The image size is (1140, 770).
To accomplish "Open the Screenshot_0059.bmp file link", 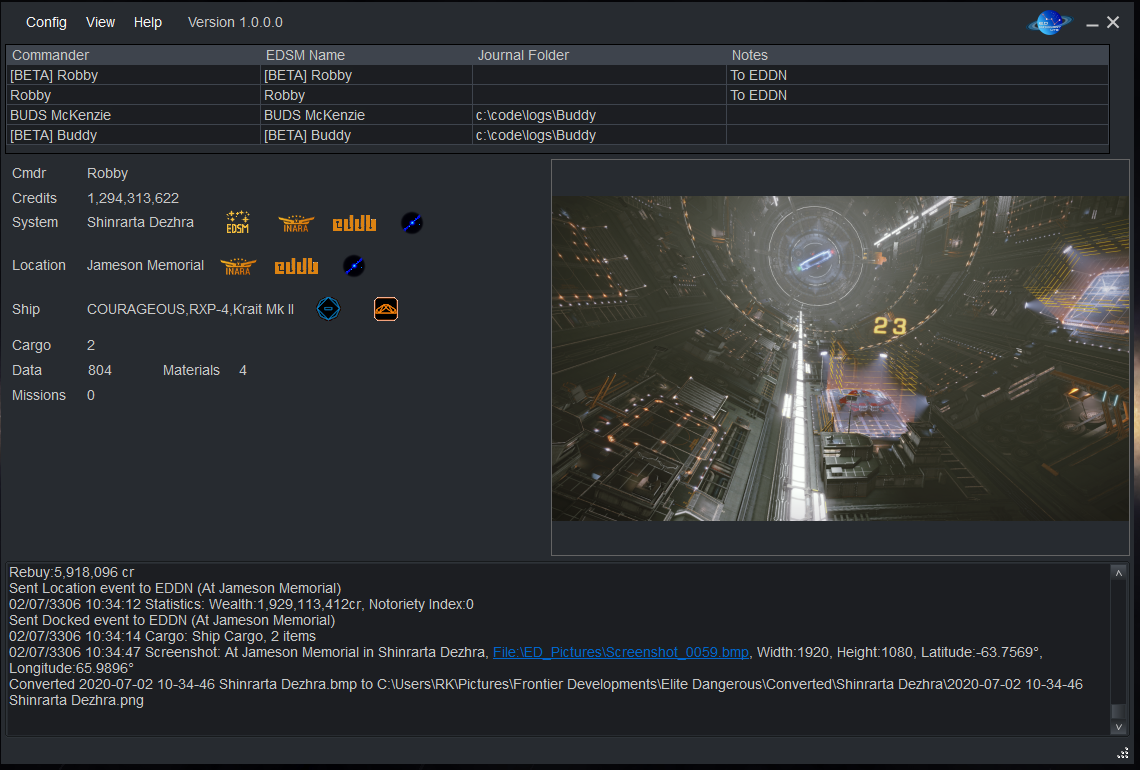I will click(x=621, y=652).
